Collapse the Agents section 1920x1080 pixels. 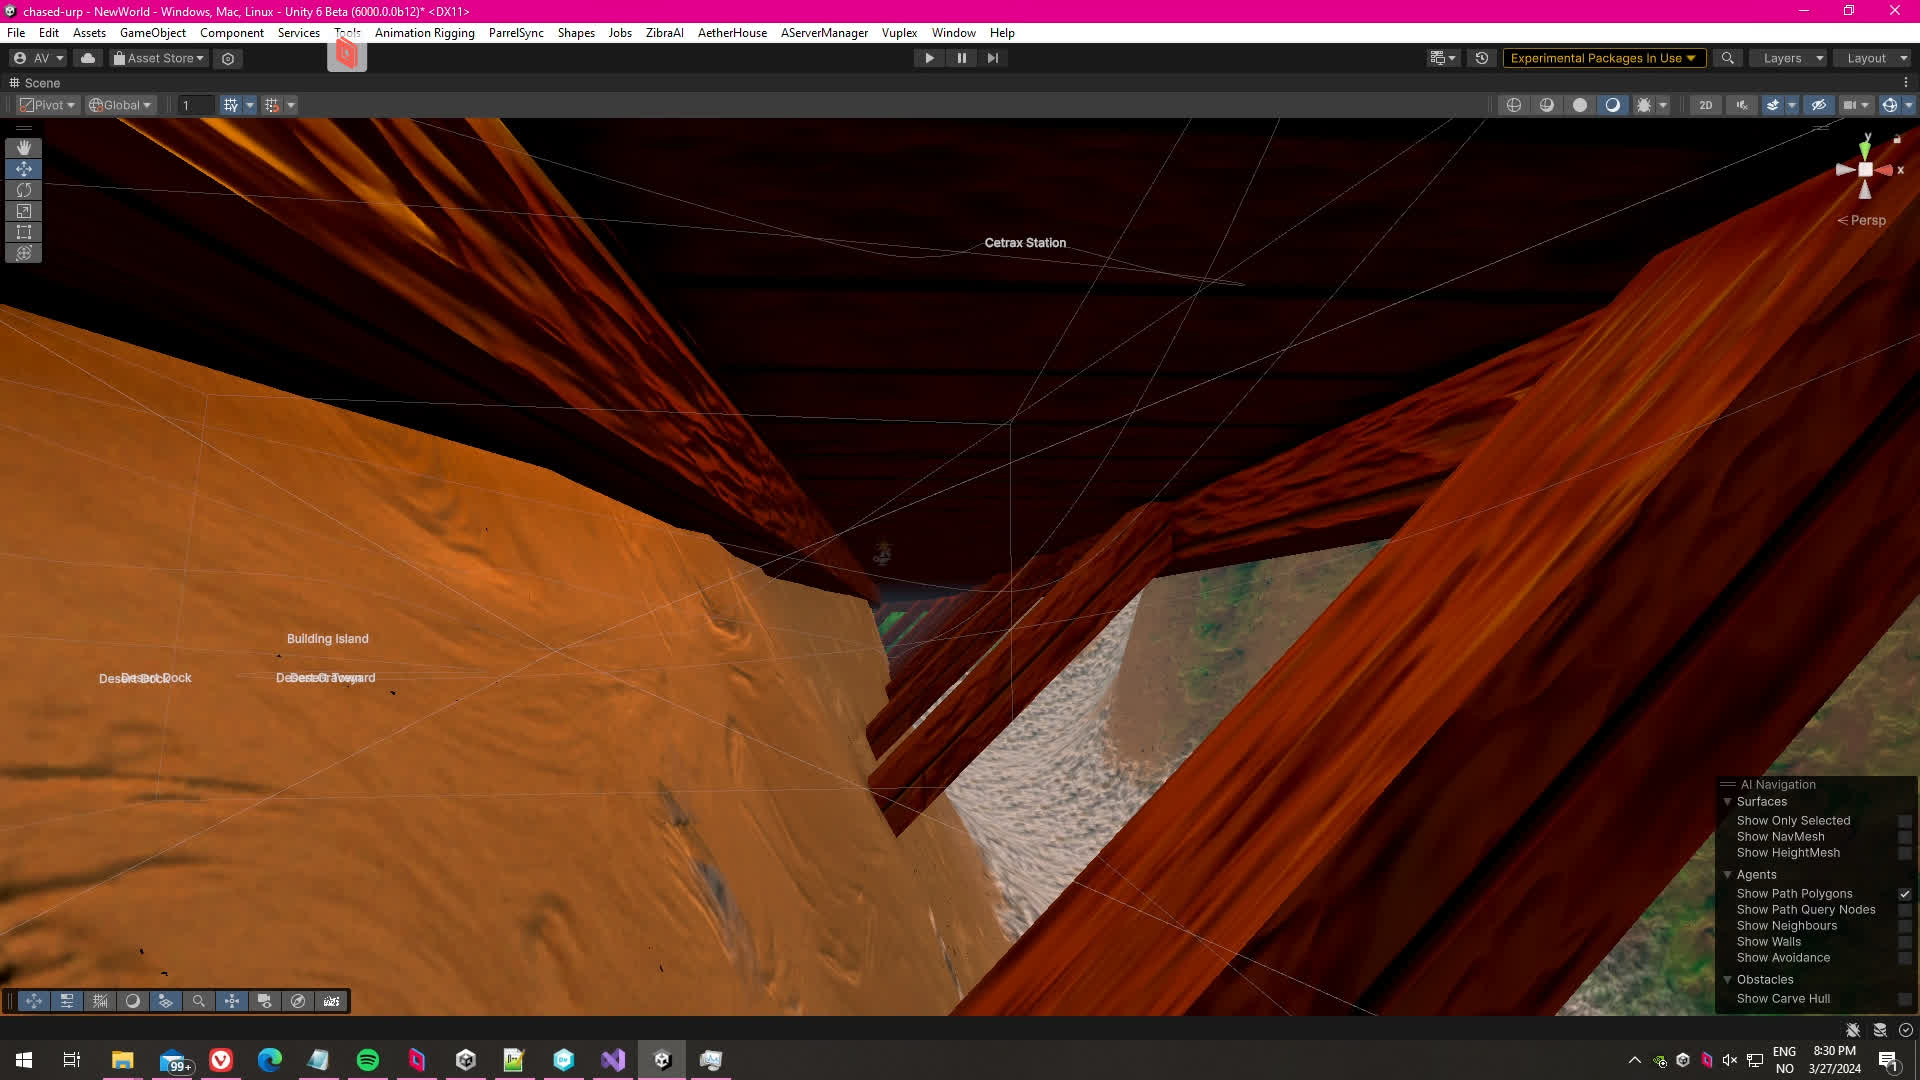(1727, 875)
